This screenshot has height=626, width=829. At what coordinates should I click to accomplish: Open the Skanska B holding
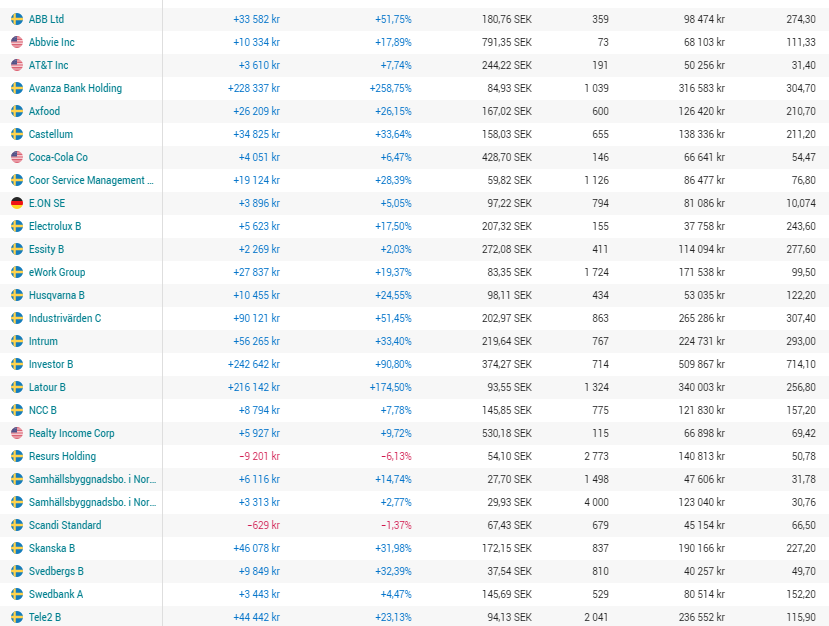pyautogui.click(x=52, y=548)
